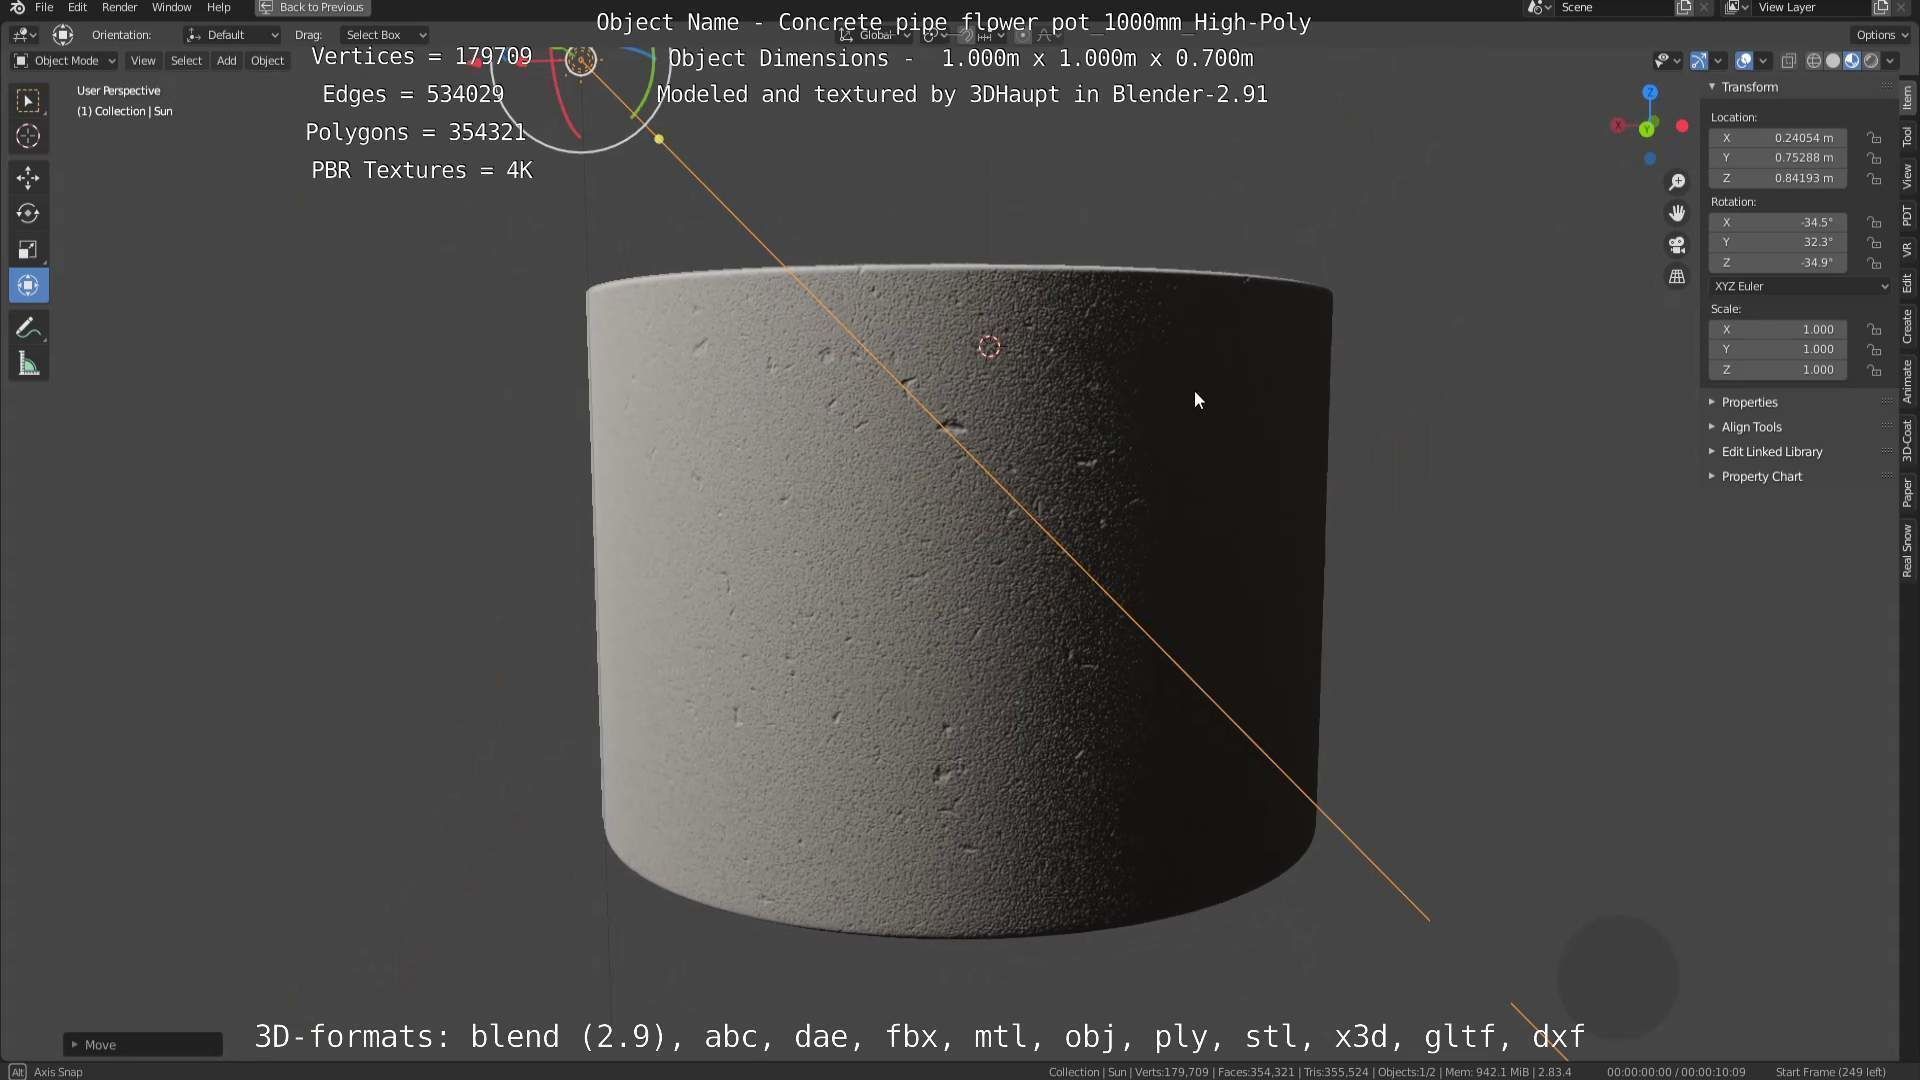This screenshot has width=1920, height=1080.
Task: Expand the Move operator panel
Action: (x=142, y=1045)
